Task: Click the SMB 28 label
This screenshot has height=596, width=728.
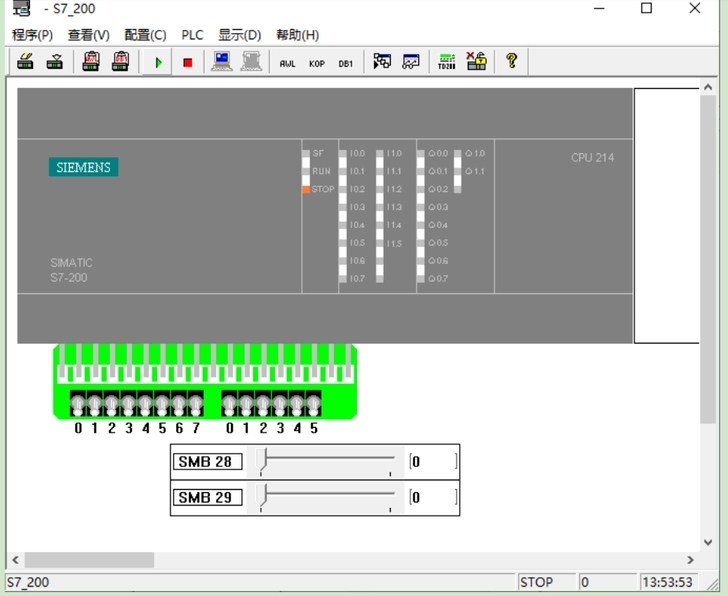Action: [208, 462]
